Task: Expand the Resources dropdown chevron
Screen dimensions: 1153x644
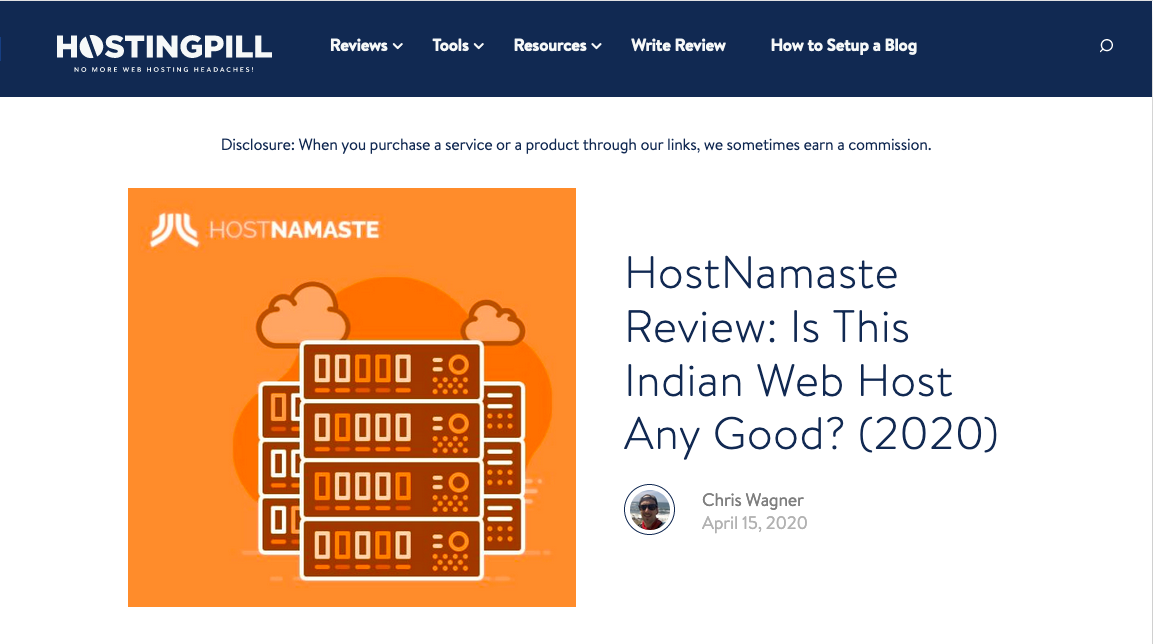Action: coord(596,46)
